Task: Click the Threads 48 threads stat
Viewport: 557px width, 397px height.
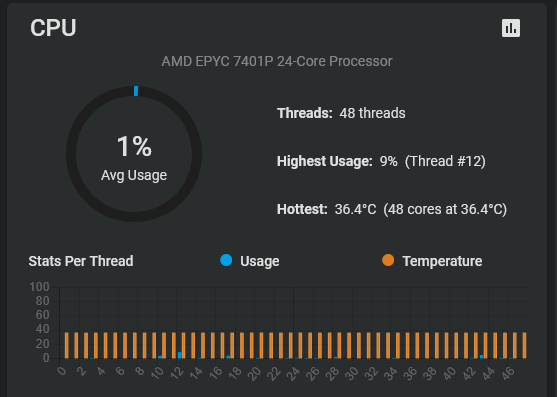Action: pos(341,113)
